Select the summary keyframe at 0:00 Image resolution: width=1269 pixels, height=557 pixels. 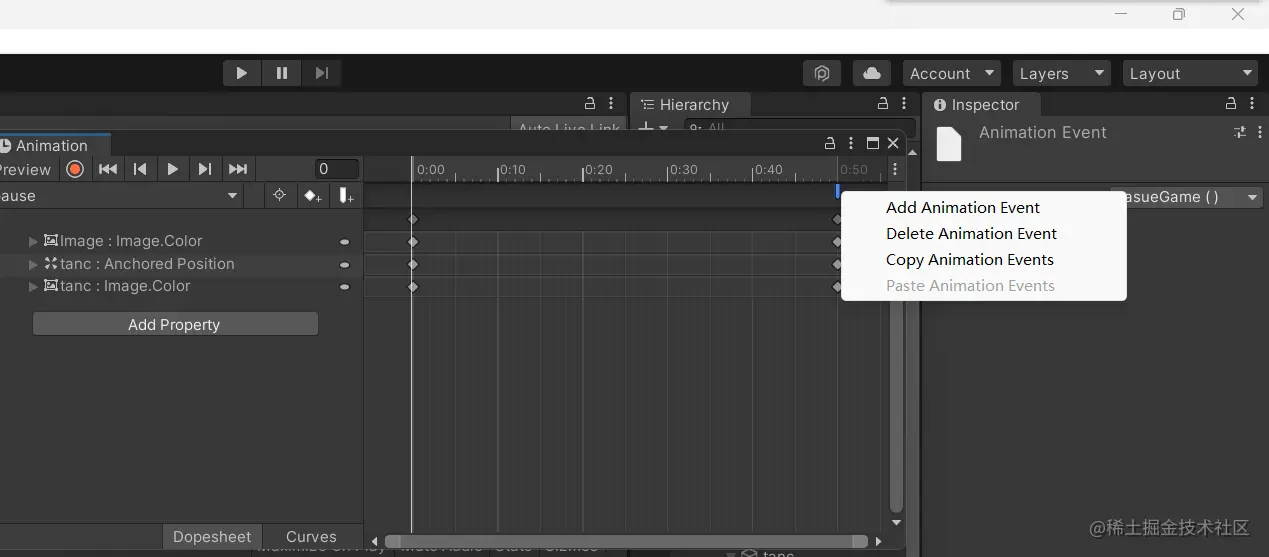click(x=412, y=219)
